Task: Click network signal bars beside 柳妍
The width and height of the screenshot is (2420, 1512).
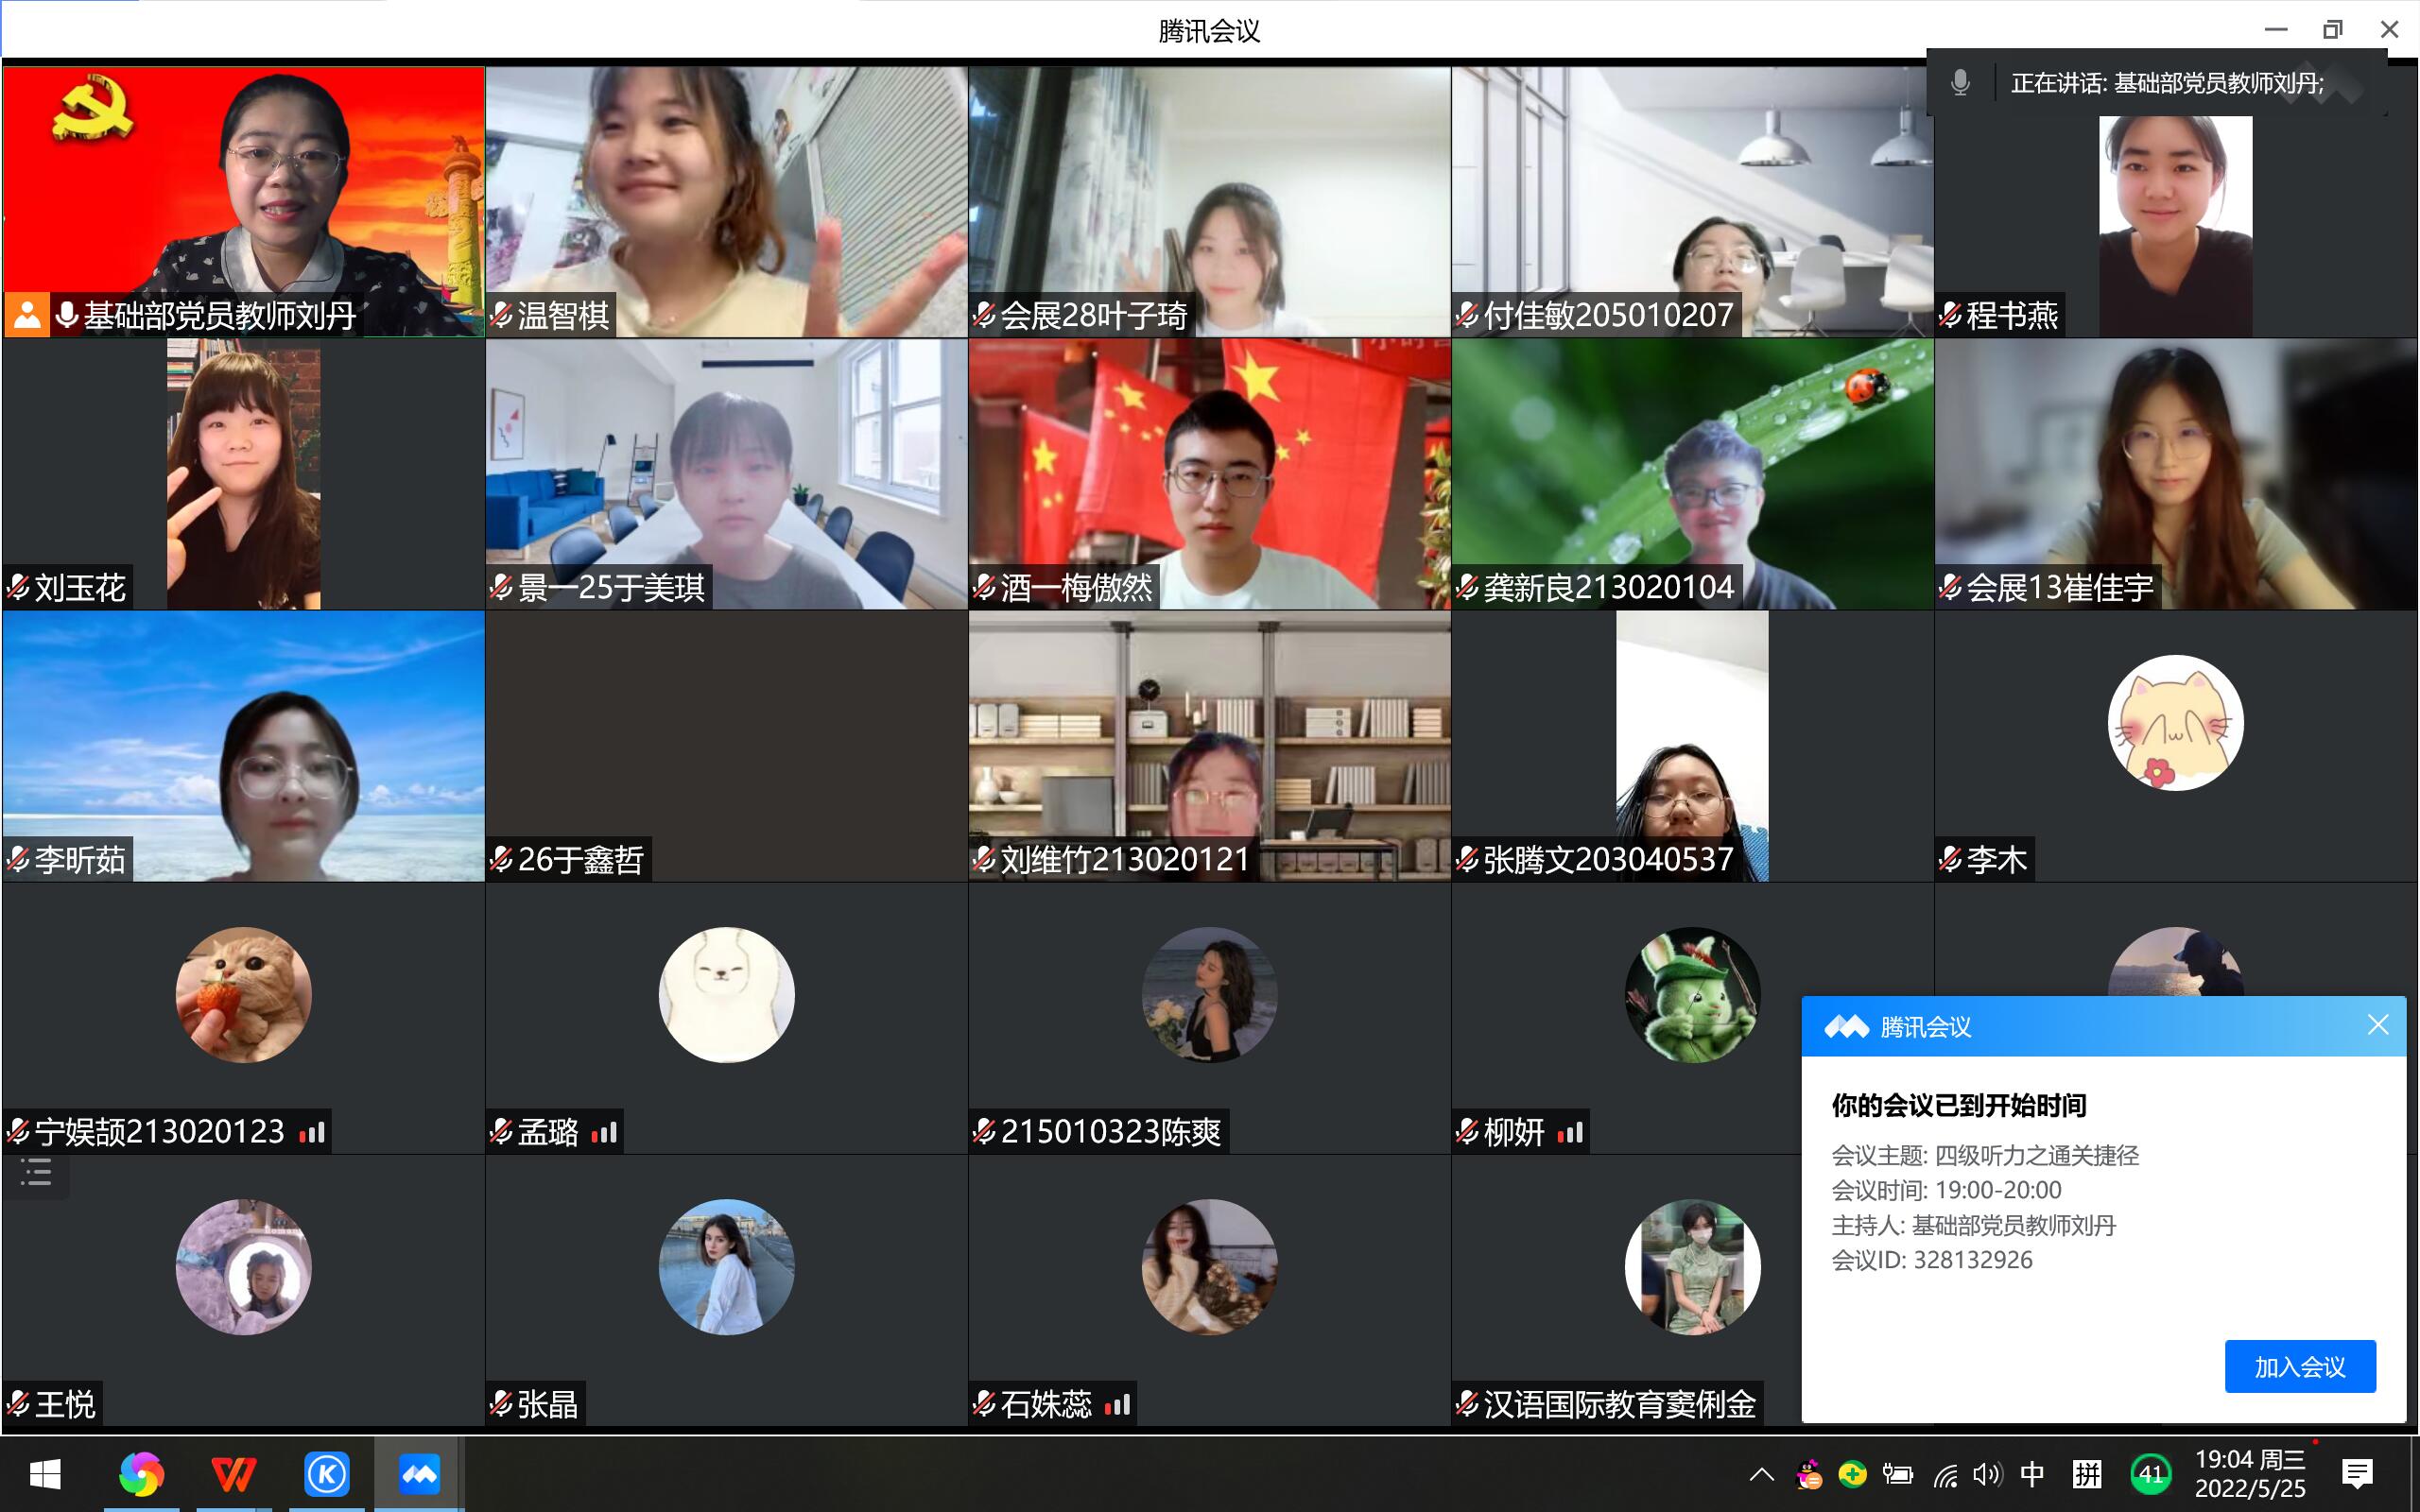Action: [1570, 1133]
